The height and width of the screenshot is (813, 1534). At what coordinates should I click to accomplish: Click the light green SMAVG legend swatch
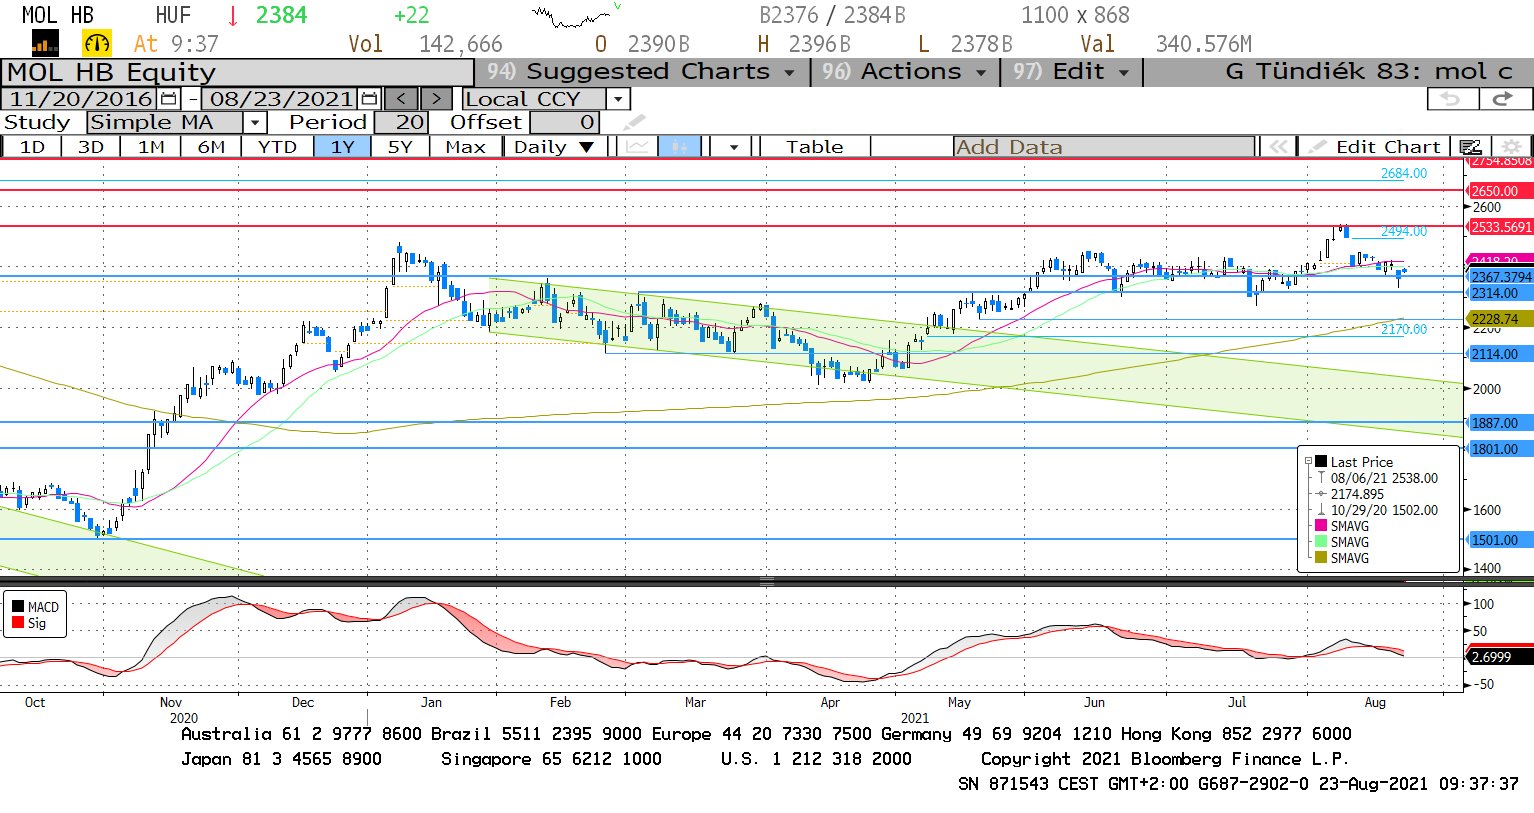click(1321, 542)
